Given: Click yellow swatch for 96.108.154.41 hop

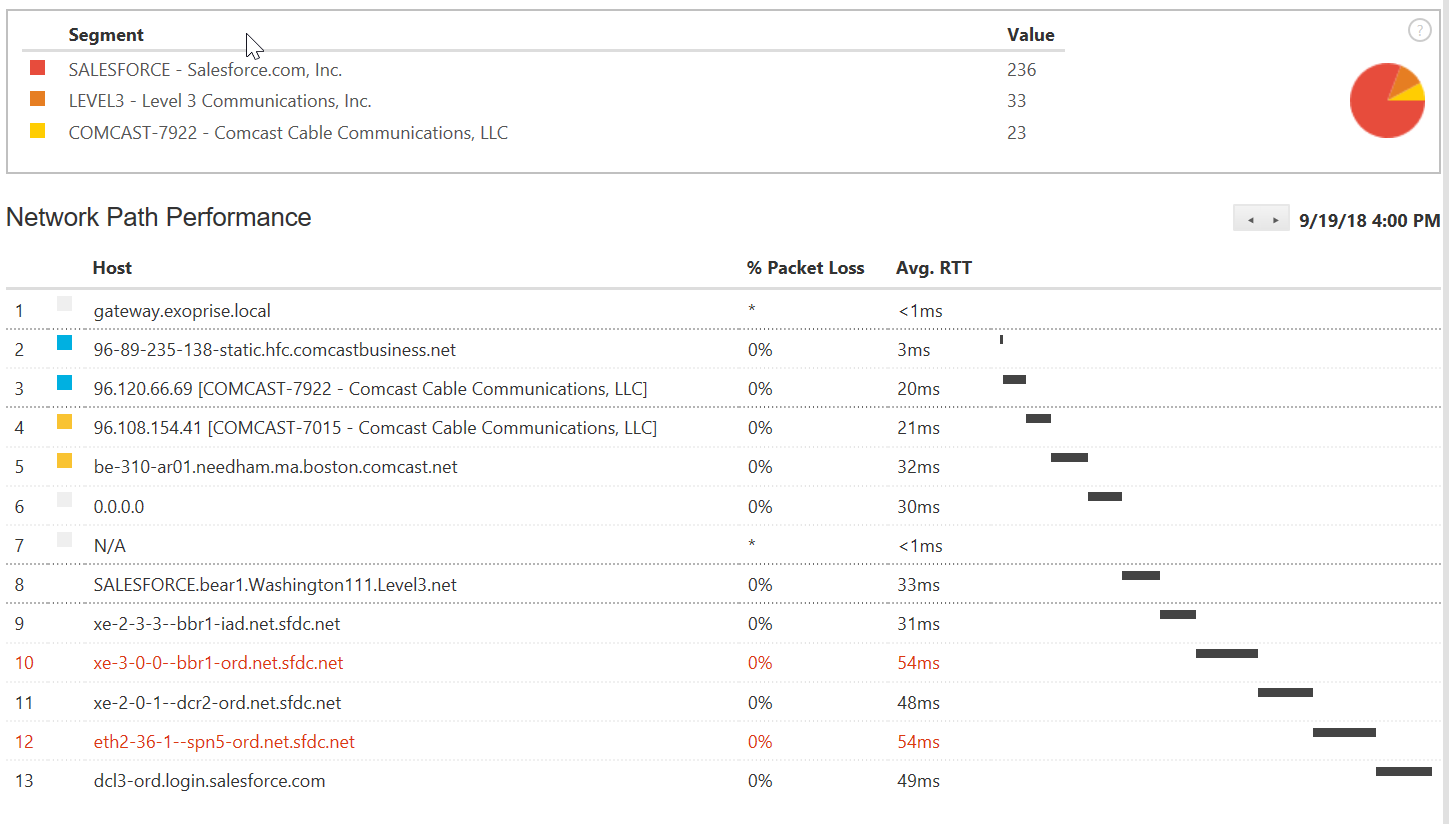Looking at the screenshot, I should pos(64,422).
